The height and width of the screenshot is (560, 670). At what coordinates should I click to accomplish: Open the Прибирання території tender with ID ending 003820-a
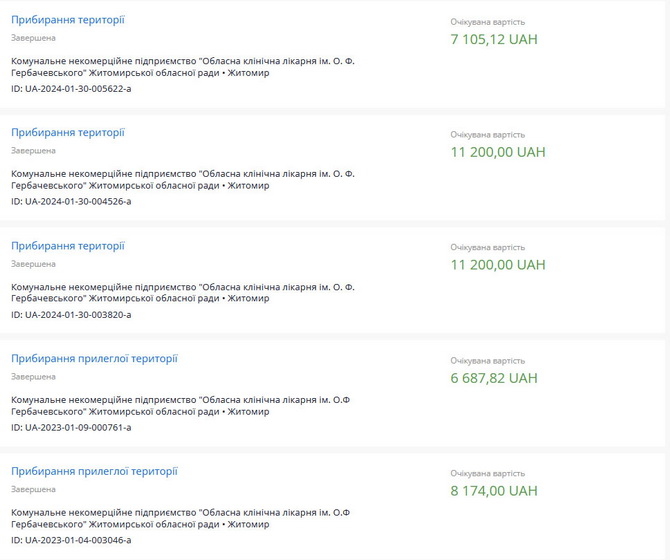point(68,246)
